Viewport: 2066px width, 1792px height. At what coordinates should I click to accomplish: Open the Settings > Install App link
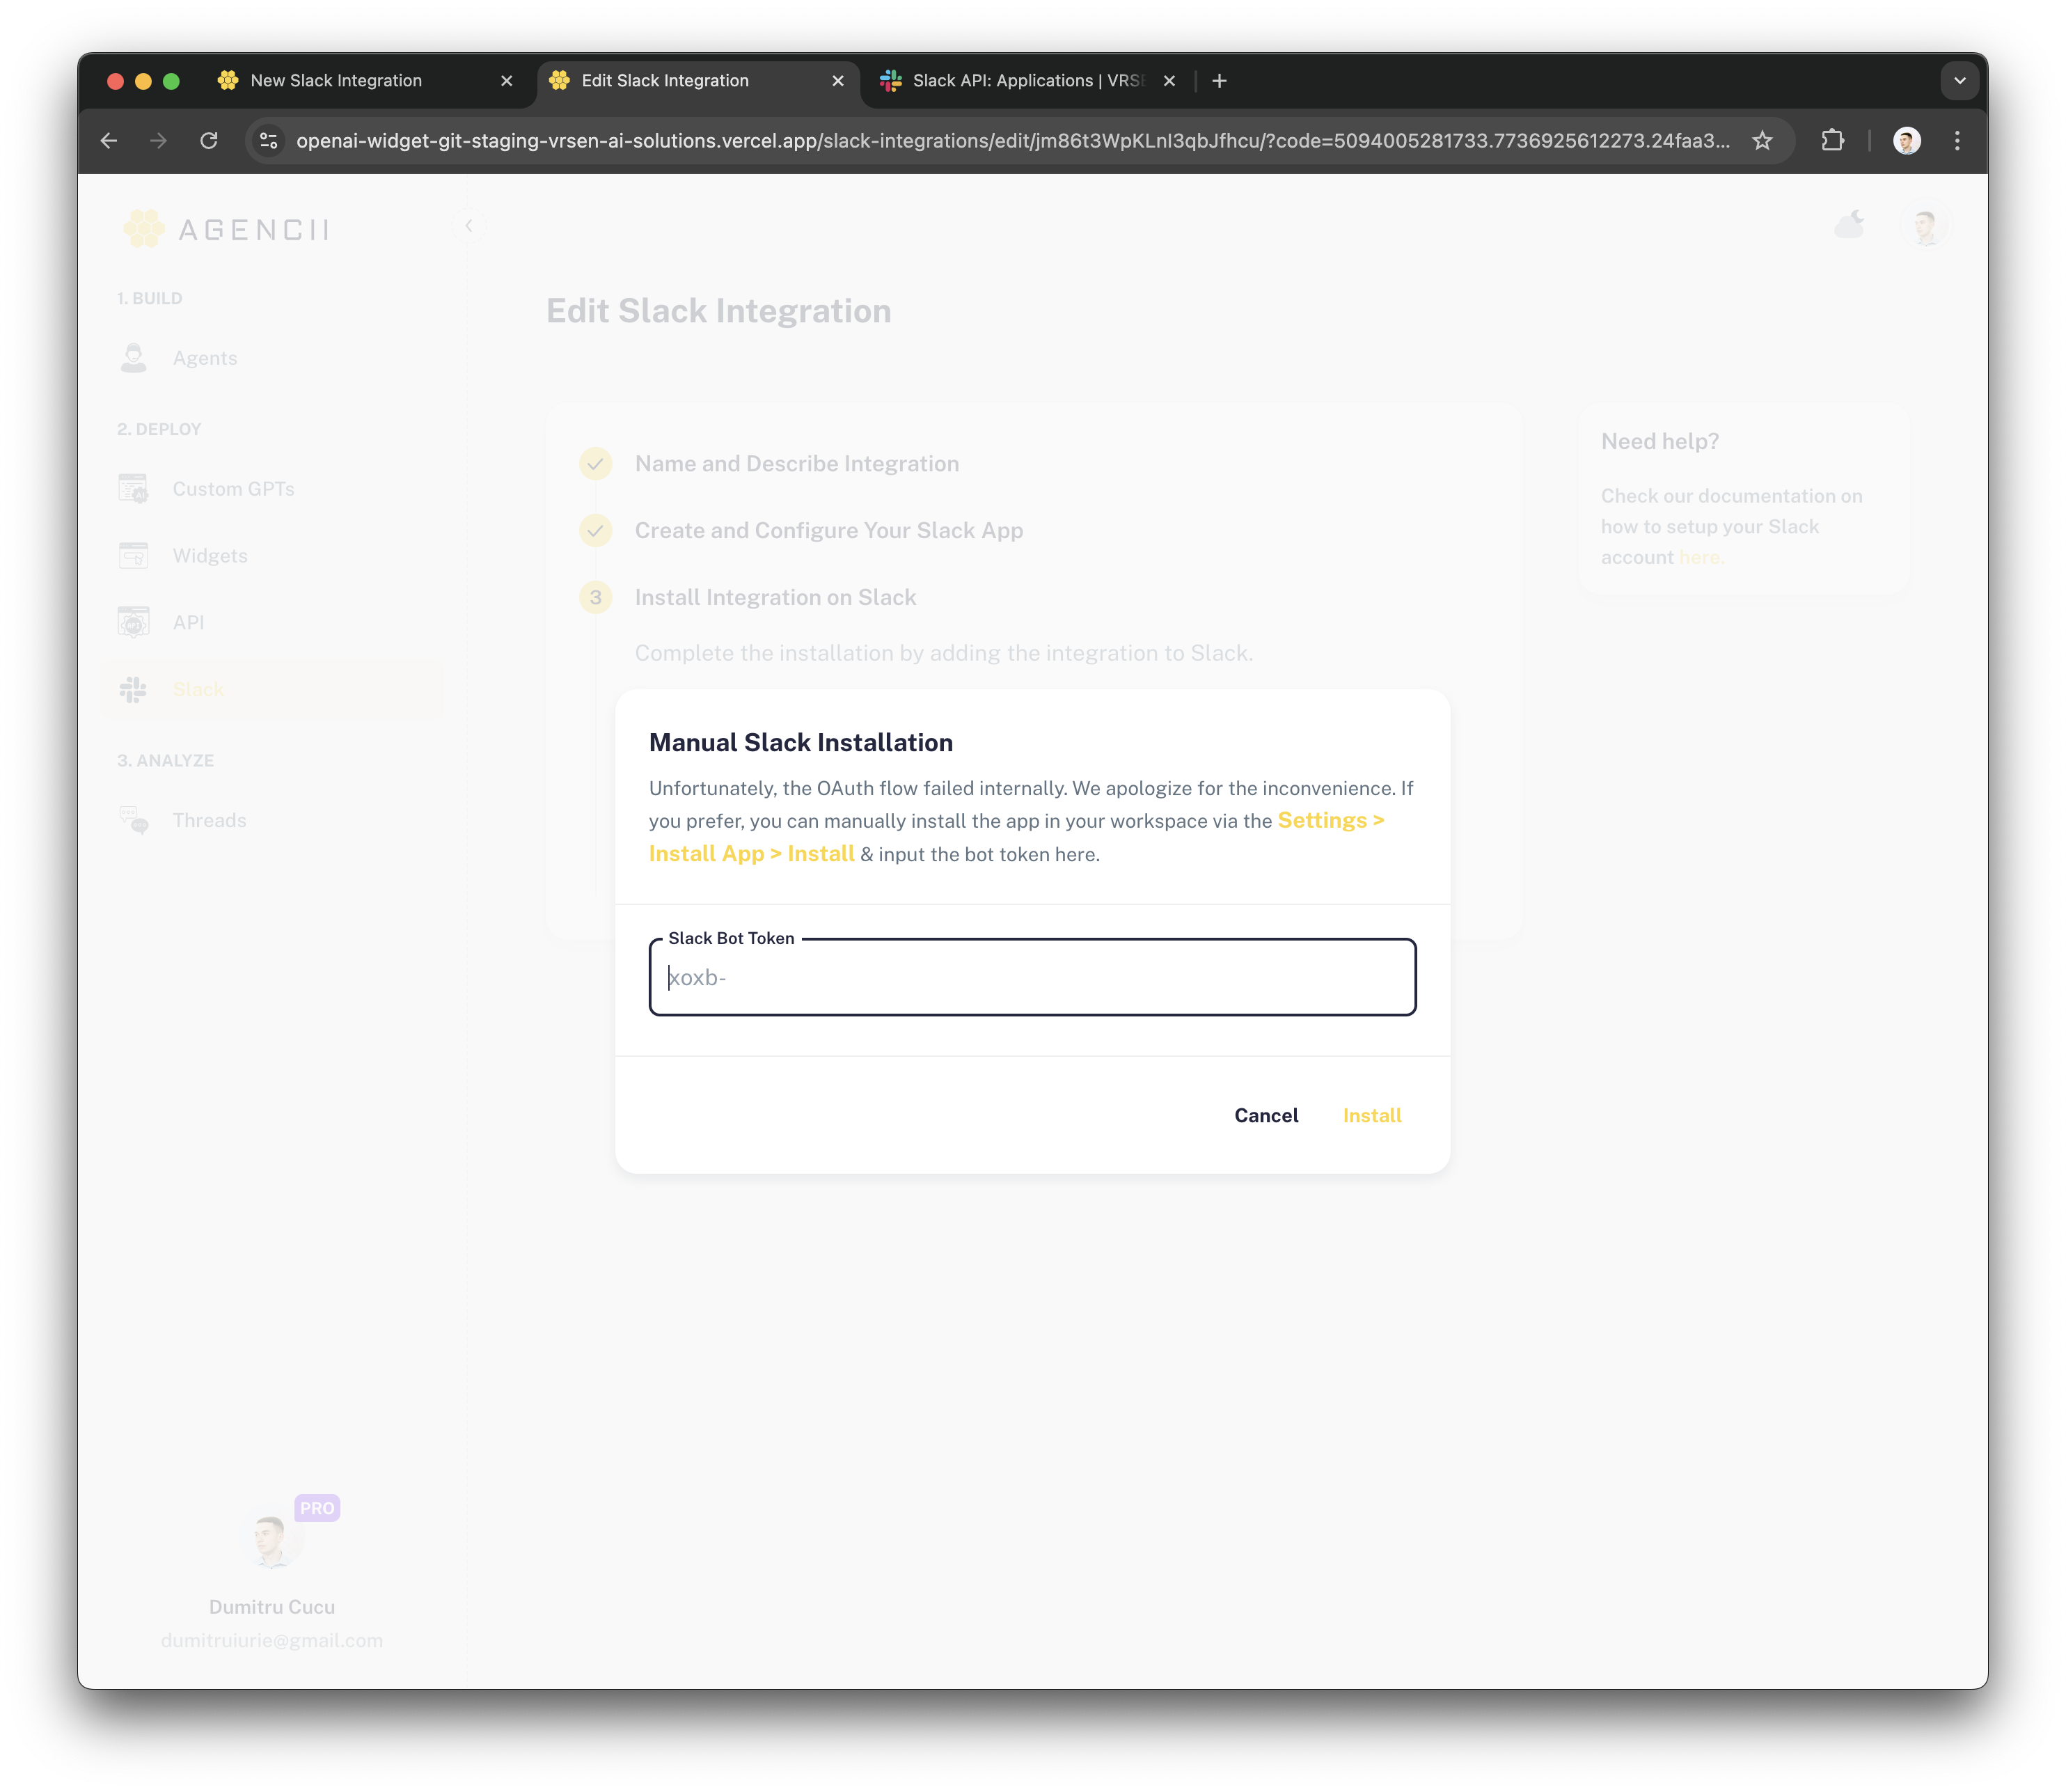point(1330,820)
